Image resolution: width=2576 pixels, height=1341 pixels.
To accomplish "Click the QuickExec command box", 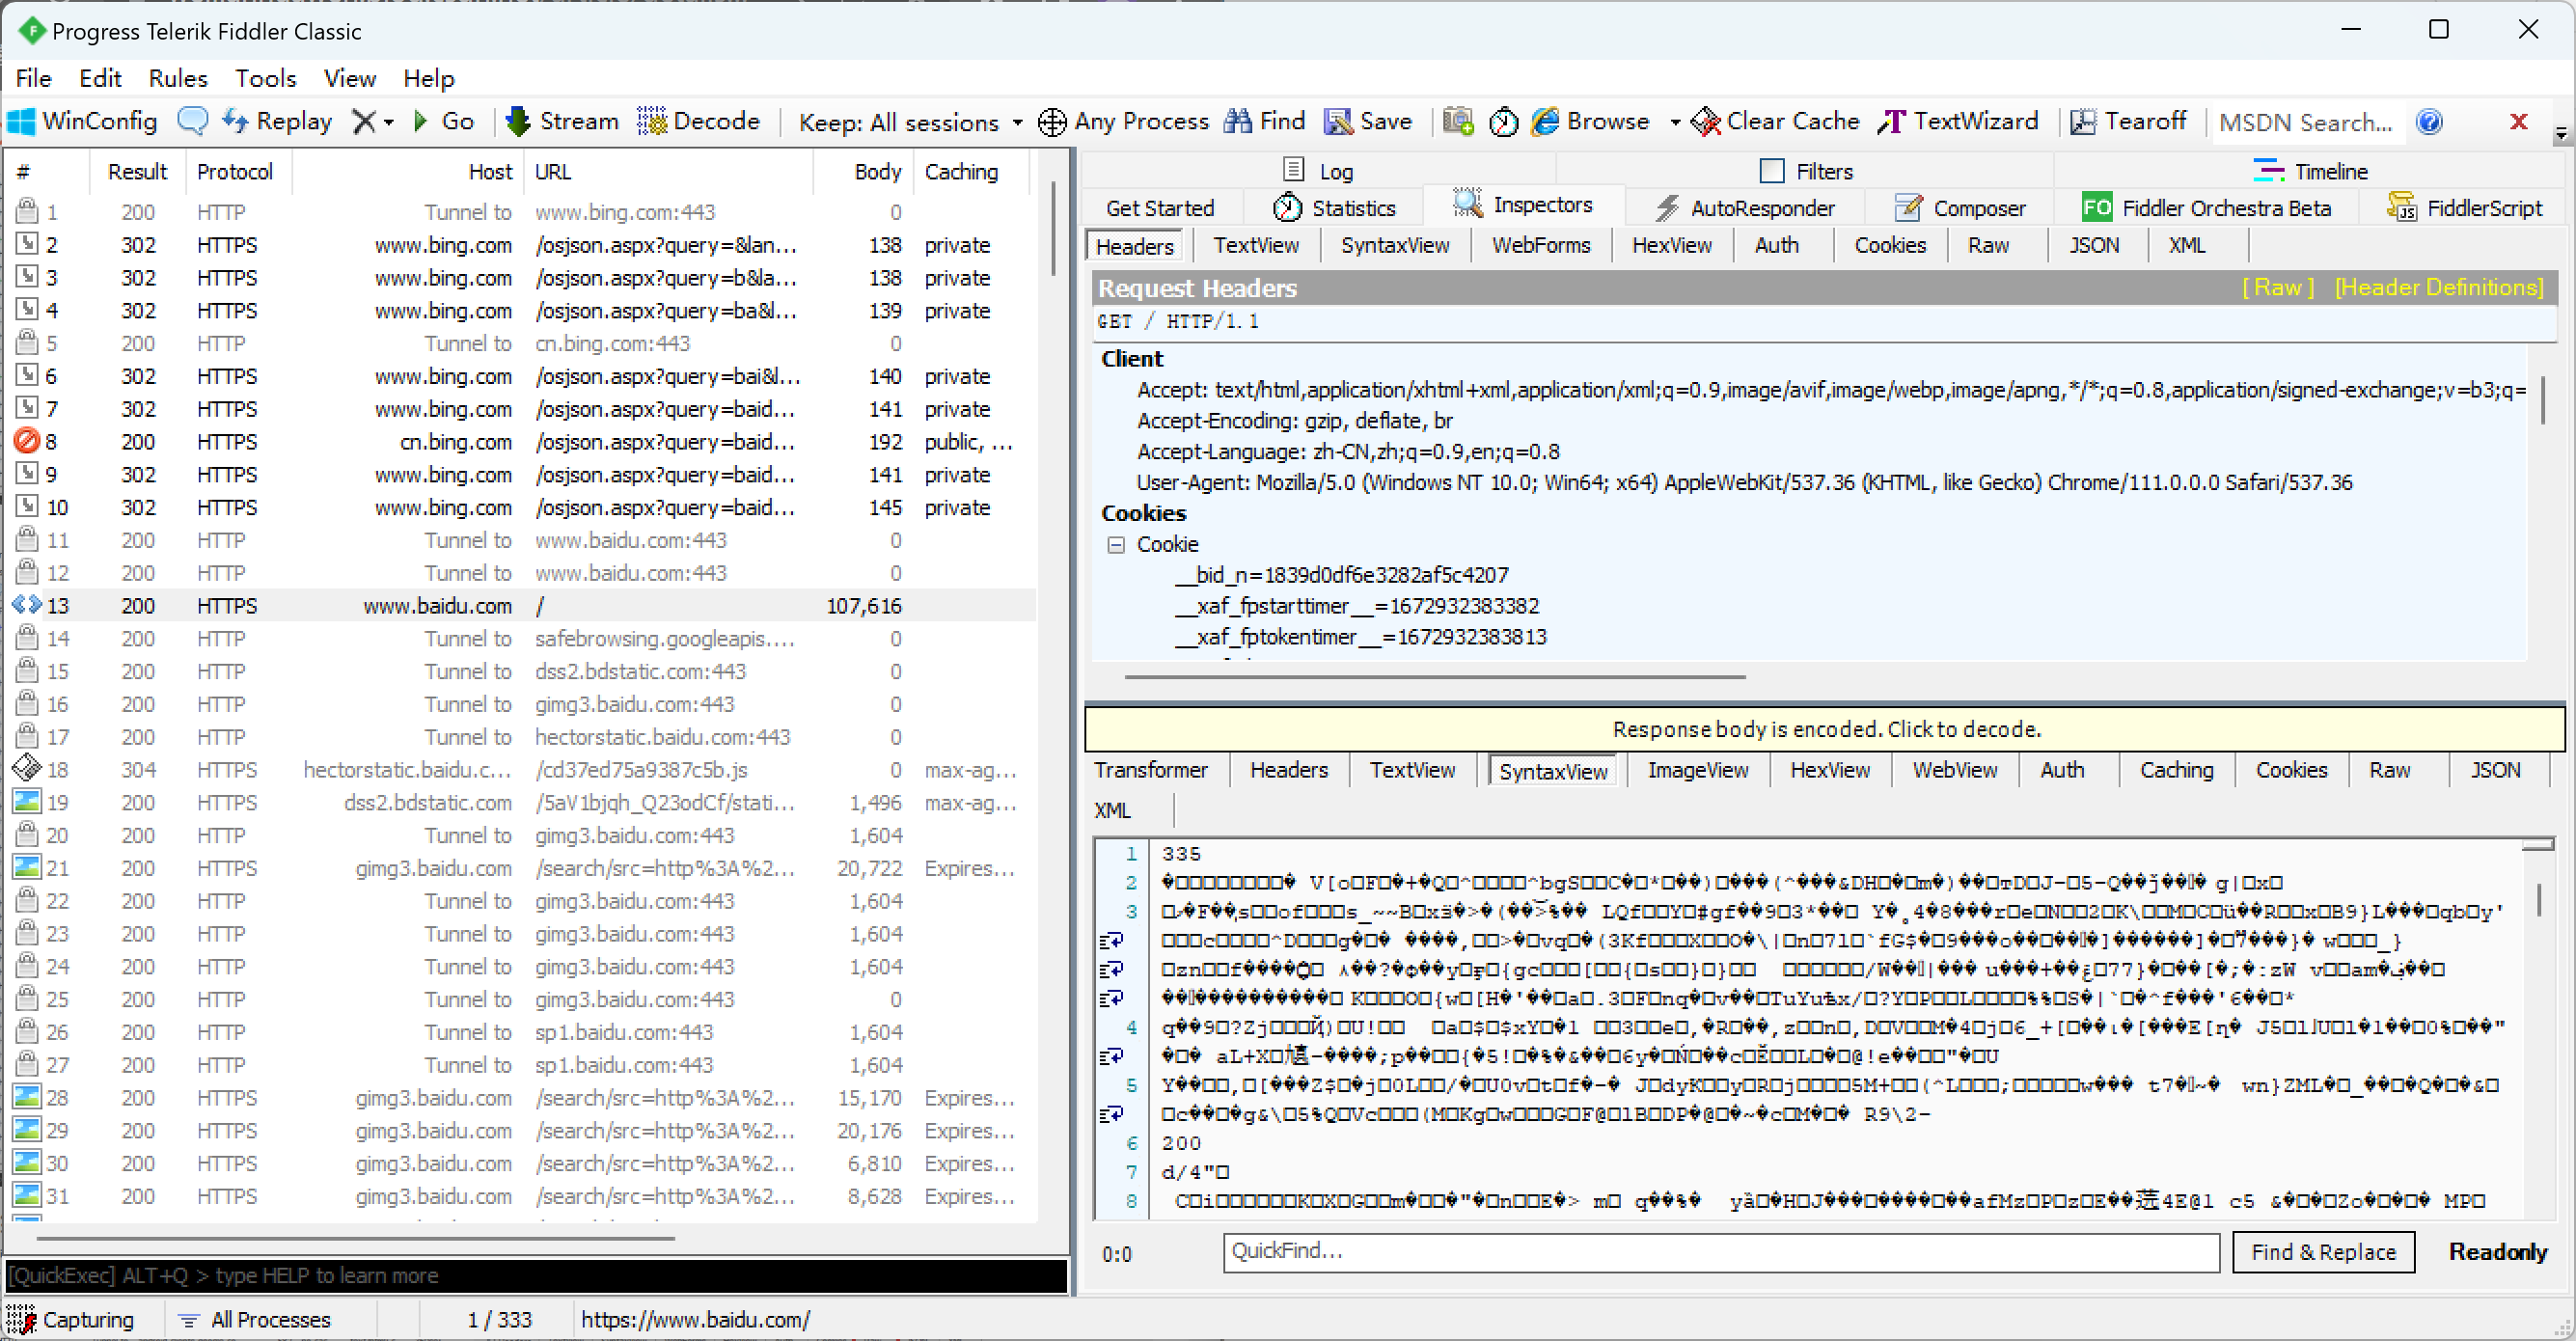I will pyautogui.click(x=536, y=1276).
